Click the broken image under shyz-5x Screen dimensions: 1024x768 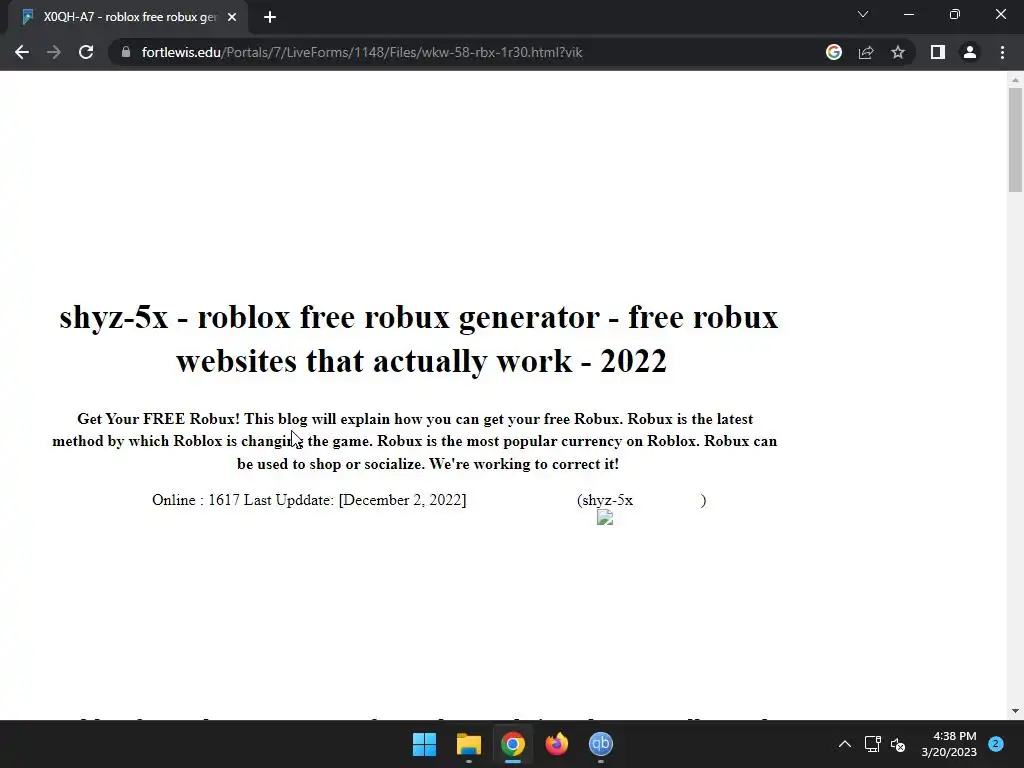tap(605, 517)
